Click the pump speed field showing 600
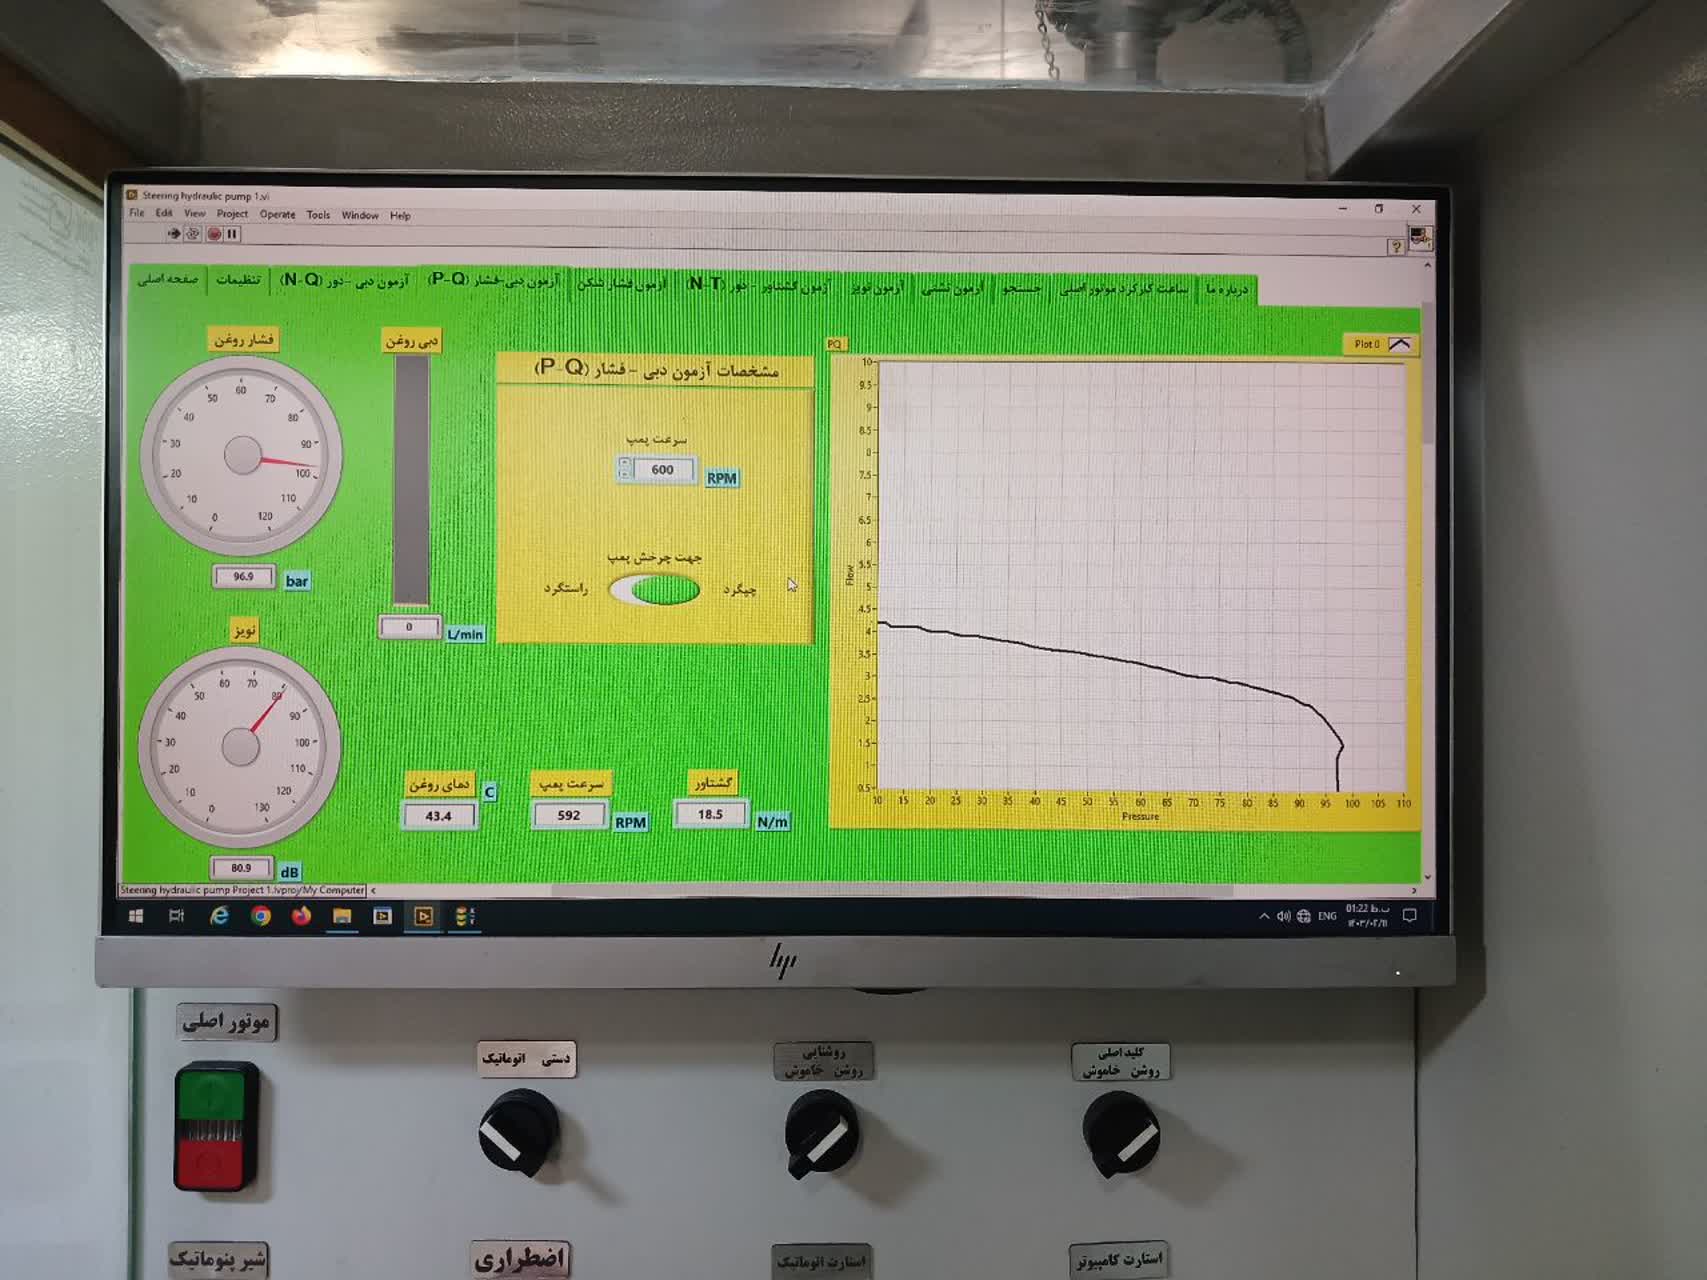This screenshot has width=1707, height=1280. point(663,469)
